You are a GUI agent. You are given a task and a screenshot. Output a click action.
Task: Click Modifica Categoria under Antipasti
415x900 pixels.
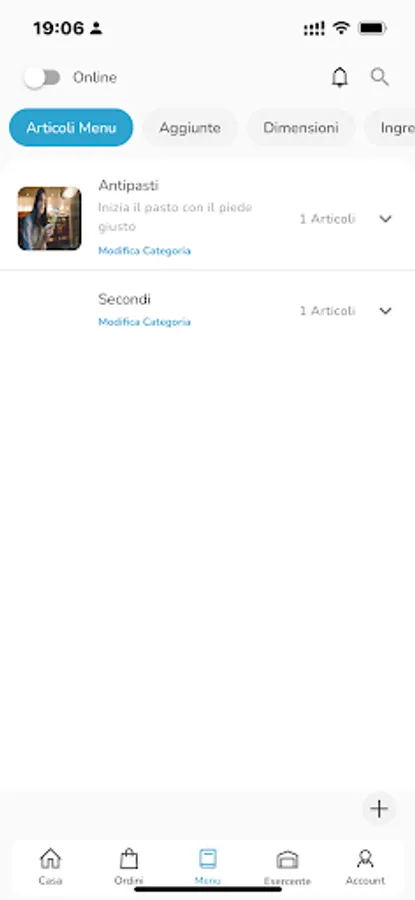pos(144,251)
